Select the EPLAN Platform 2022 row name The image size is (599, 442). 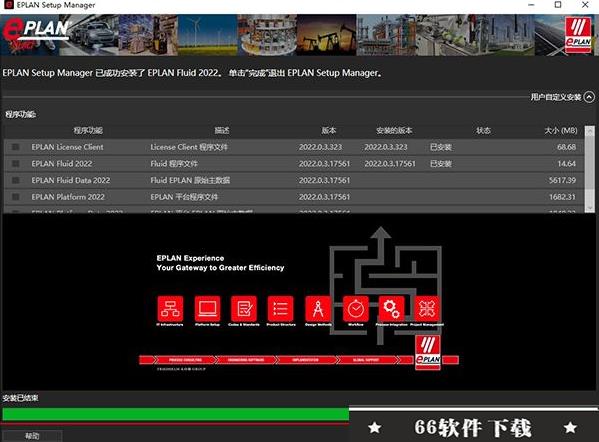click(x=68, y=197)
